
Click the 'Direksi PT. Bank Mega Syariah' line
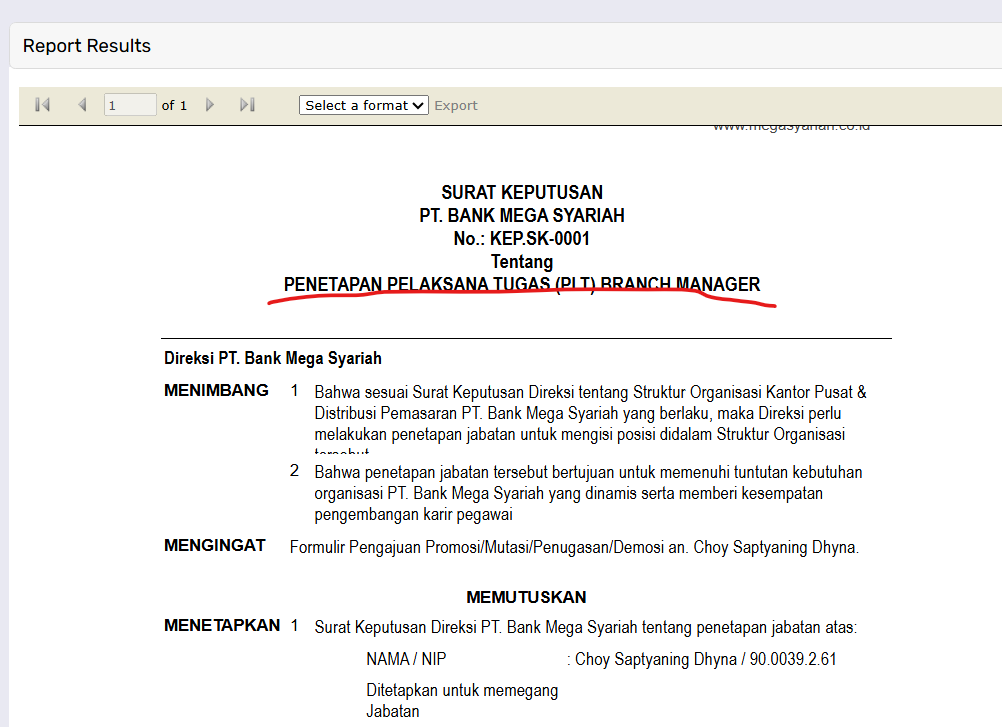point(273,358)
